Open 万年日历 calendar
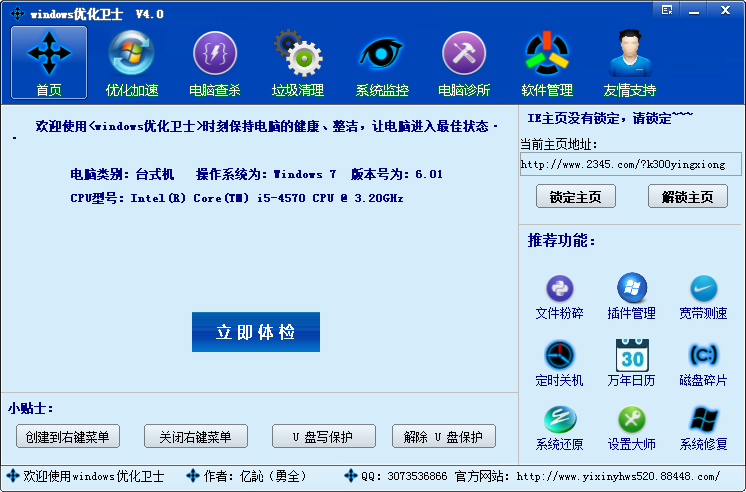Image resolution: width=746 pixels, height=492 pixels. point(631,364)
